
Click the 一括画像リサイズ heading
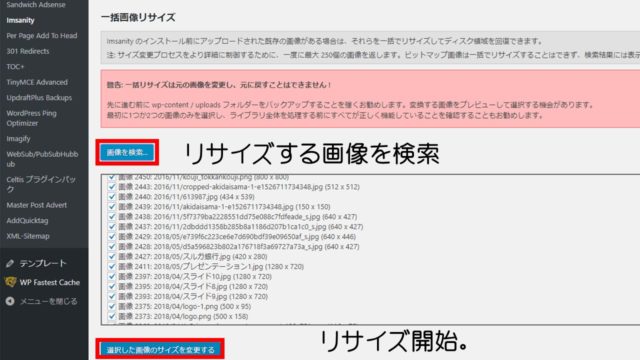pos(138,18)
